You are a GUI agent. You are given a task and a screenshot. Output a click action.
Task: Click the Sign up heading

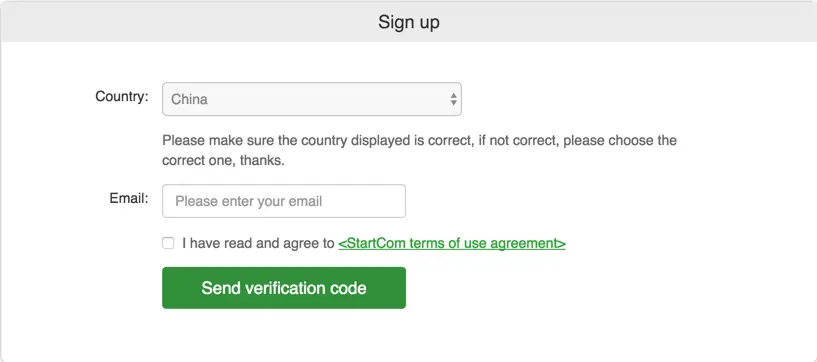click(x=408, y=22)
